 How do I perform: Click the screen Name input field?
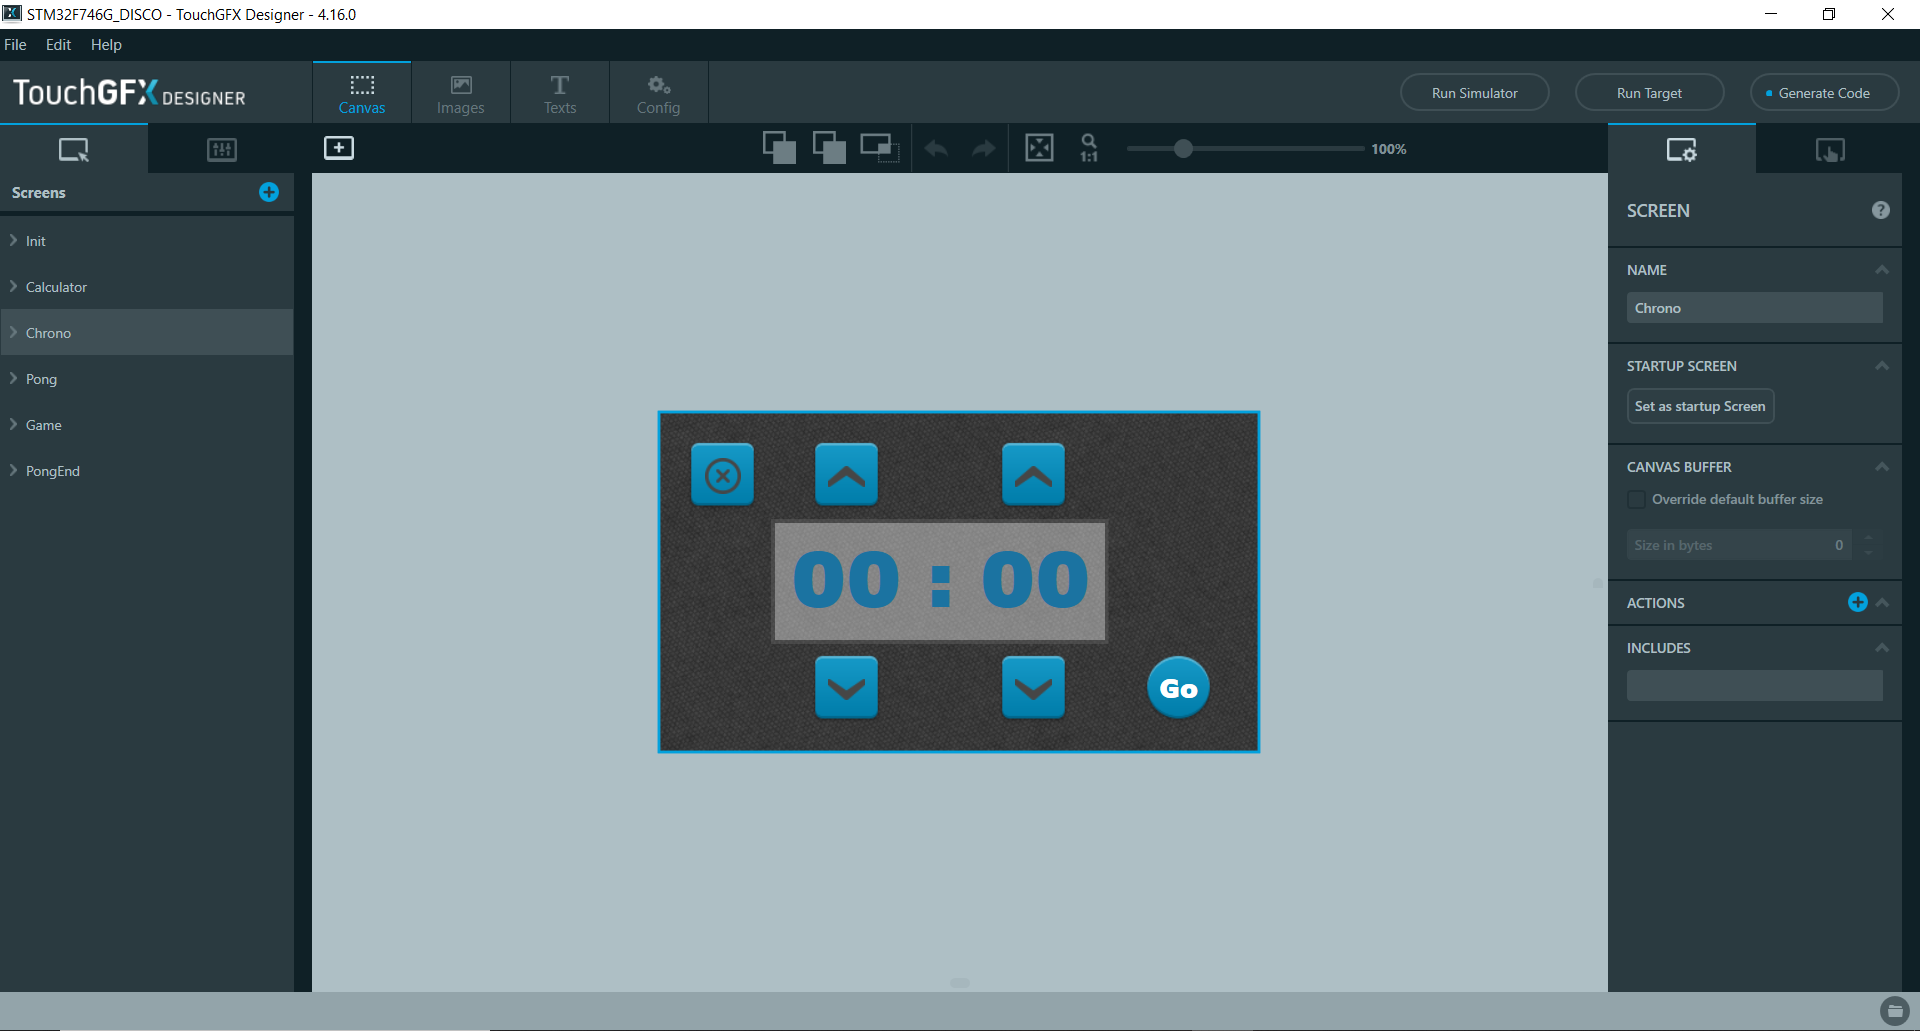[1753, 308]
